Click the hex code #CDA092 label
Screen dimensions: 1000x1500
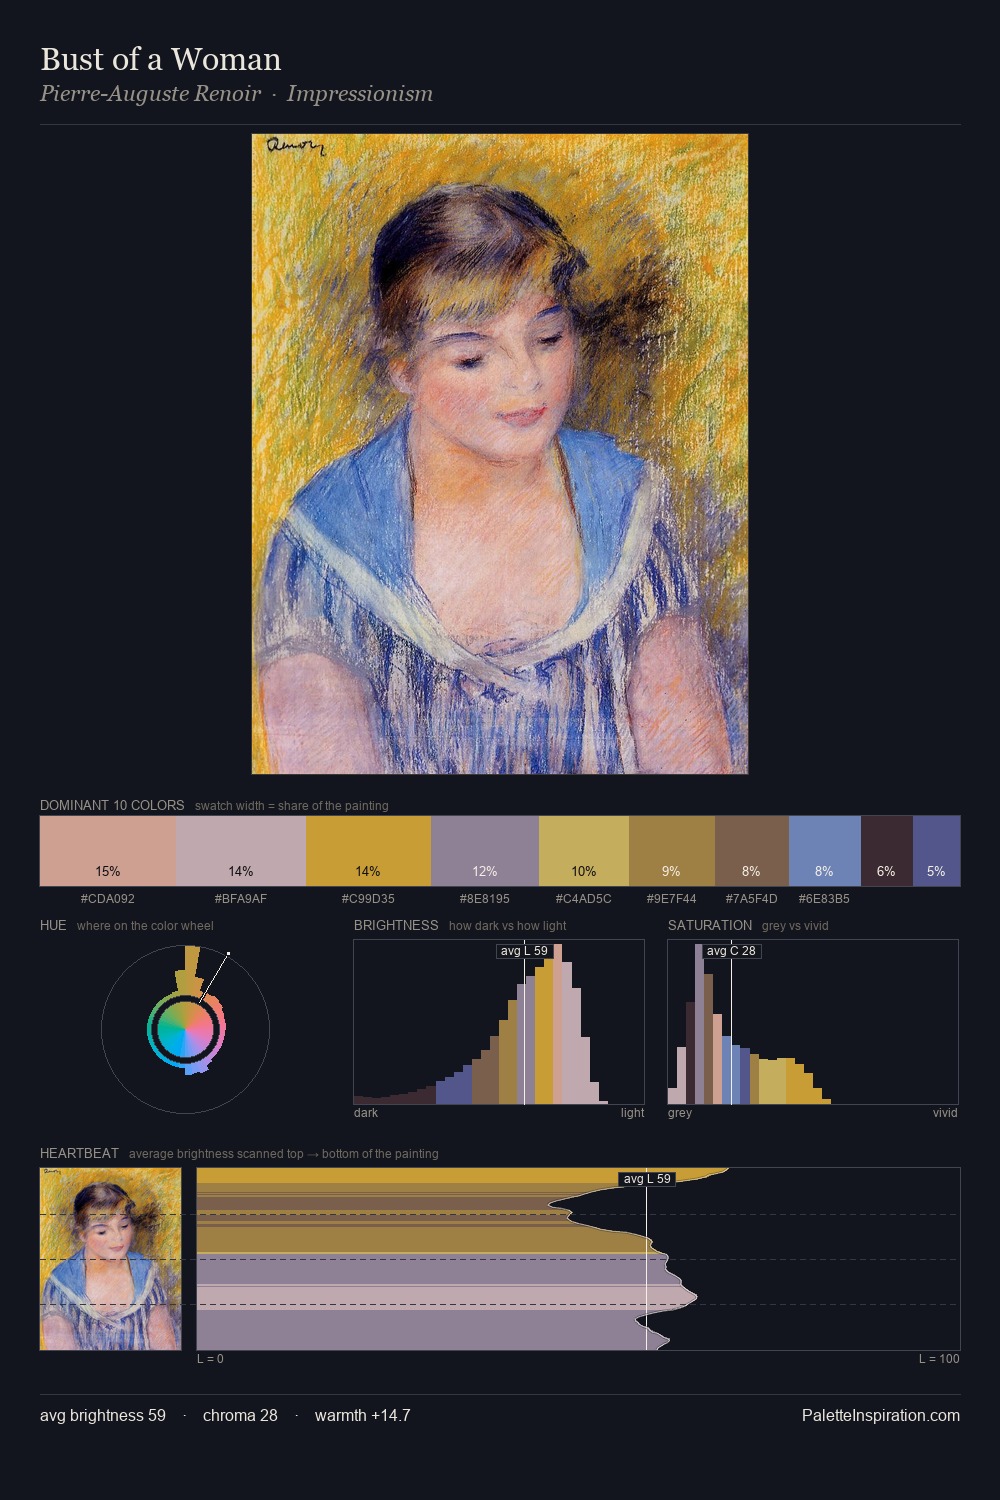(108, 899)
